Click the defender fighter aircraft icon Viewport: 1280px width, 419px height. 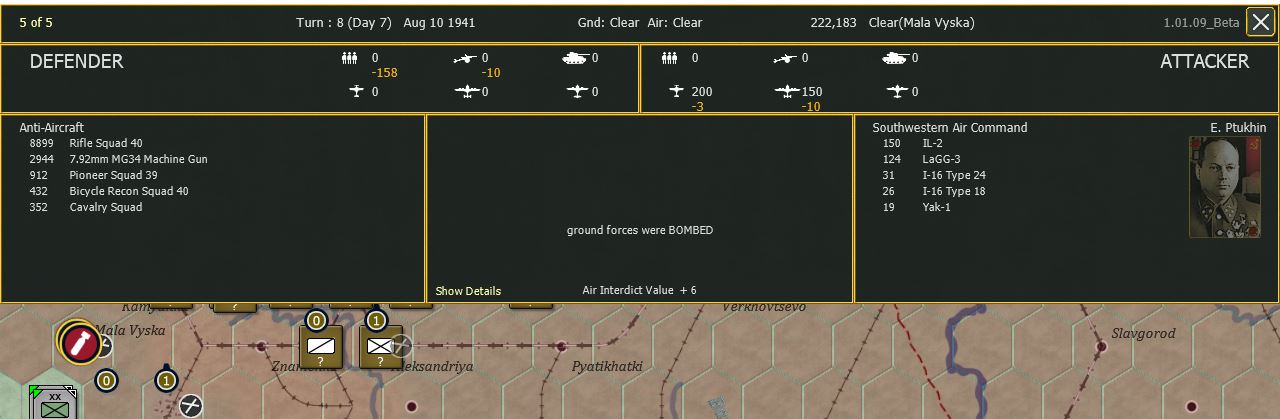[x=357, y=91]
